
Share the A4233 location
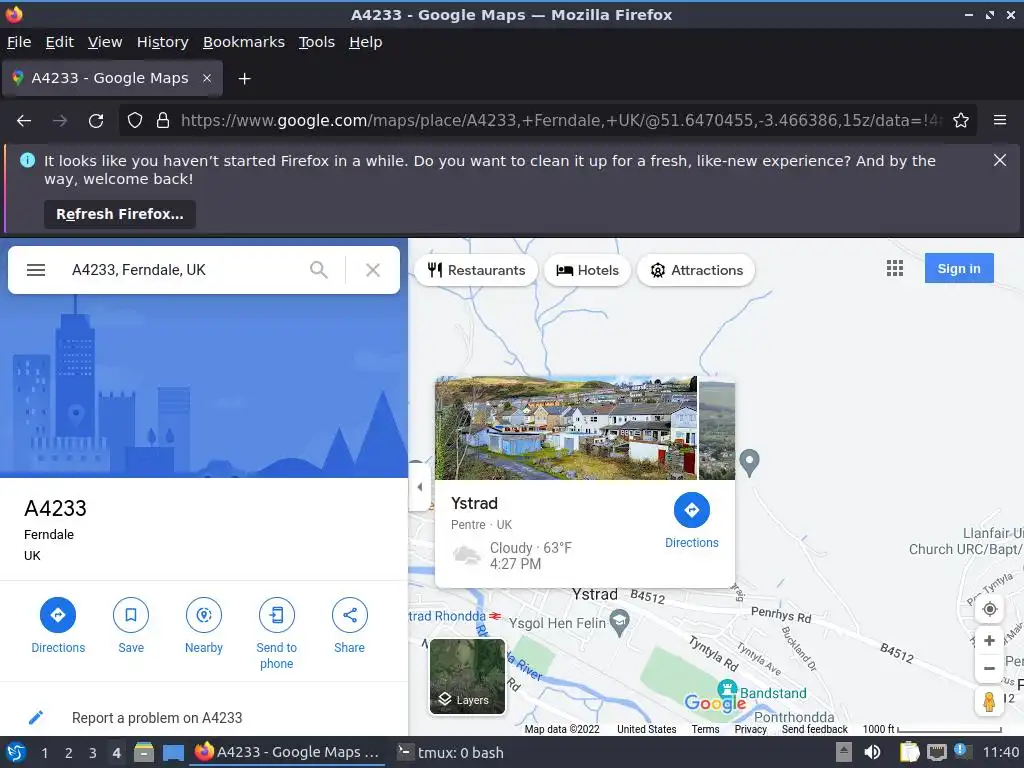349,615
